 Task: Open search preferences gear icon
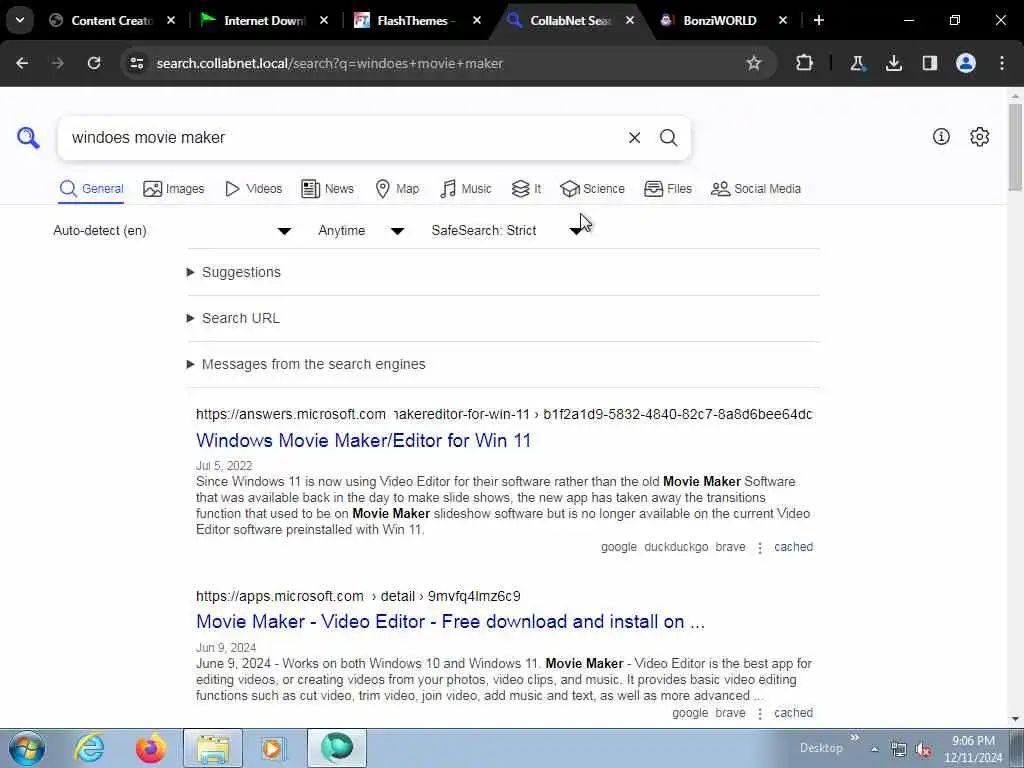click(x=980, y=136)
